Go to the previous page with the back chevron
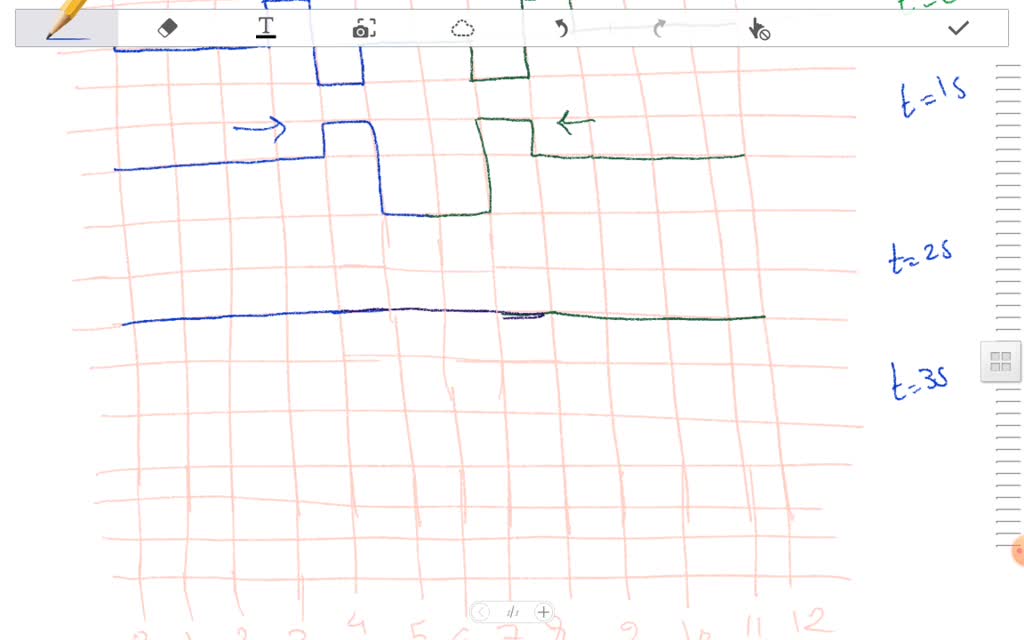The width and height of the screenshot is (1024, 640). [x=483, y=611]
